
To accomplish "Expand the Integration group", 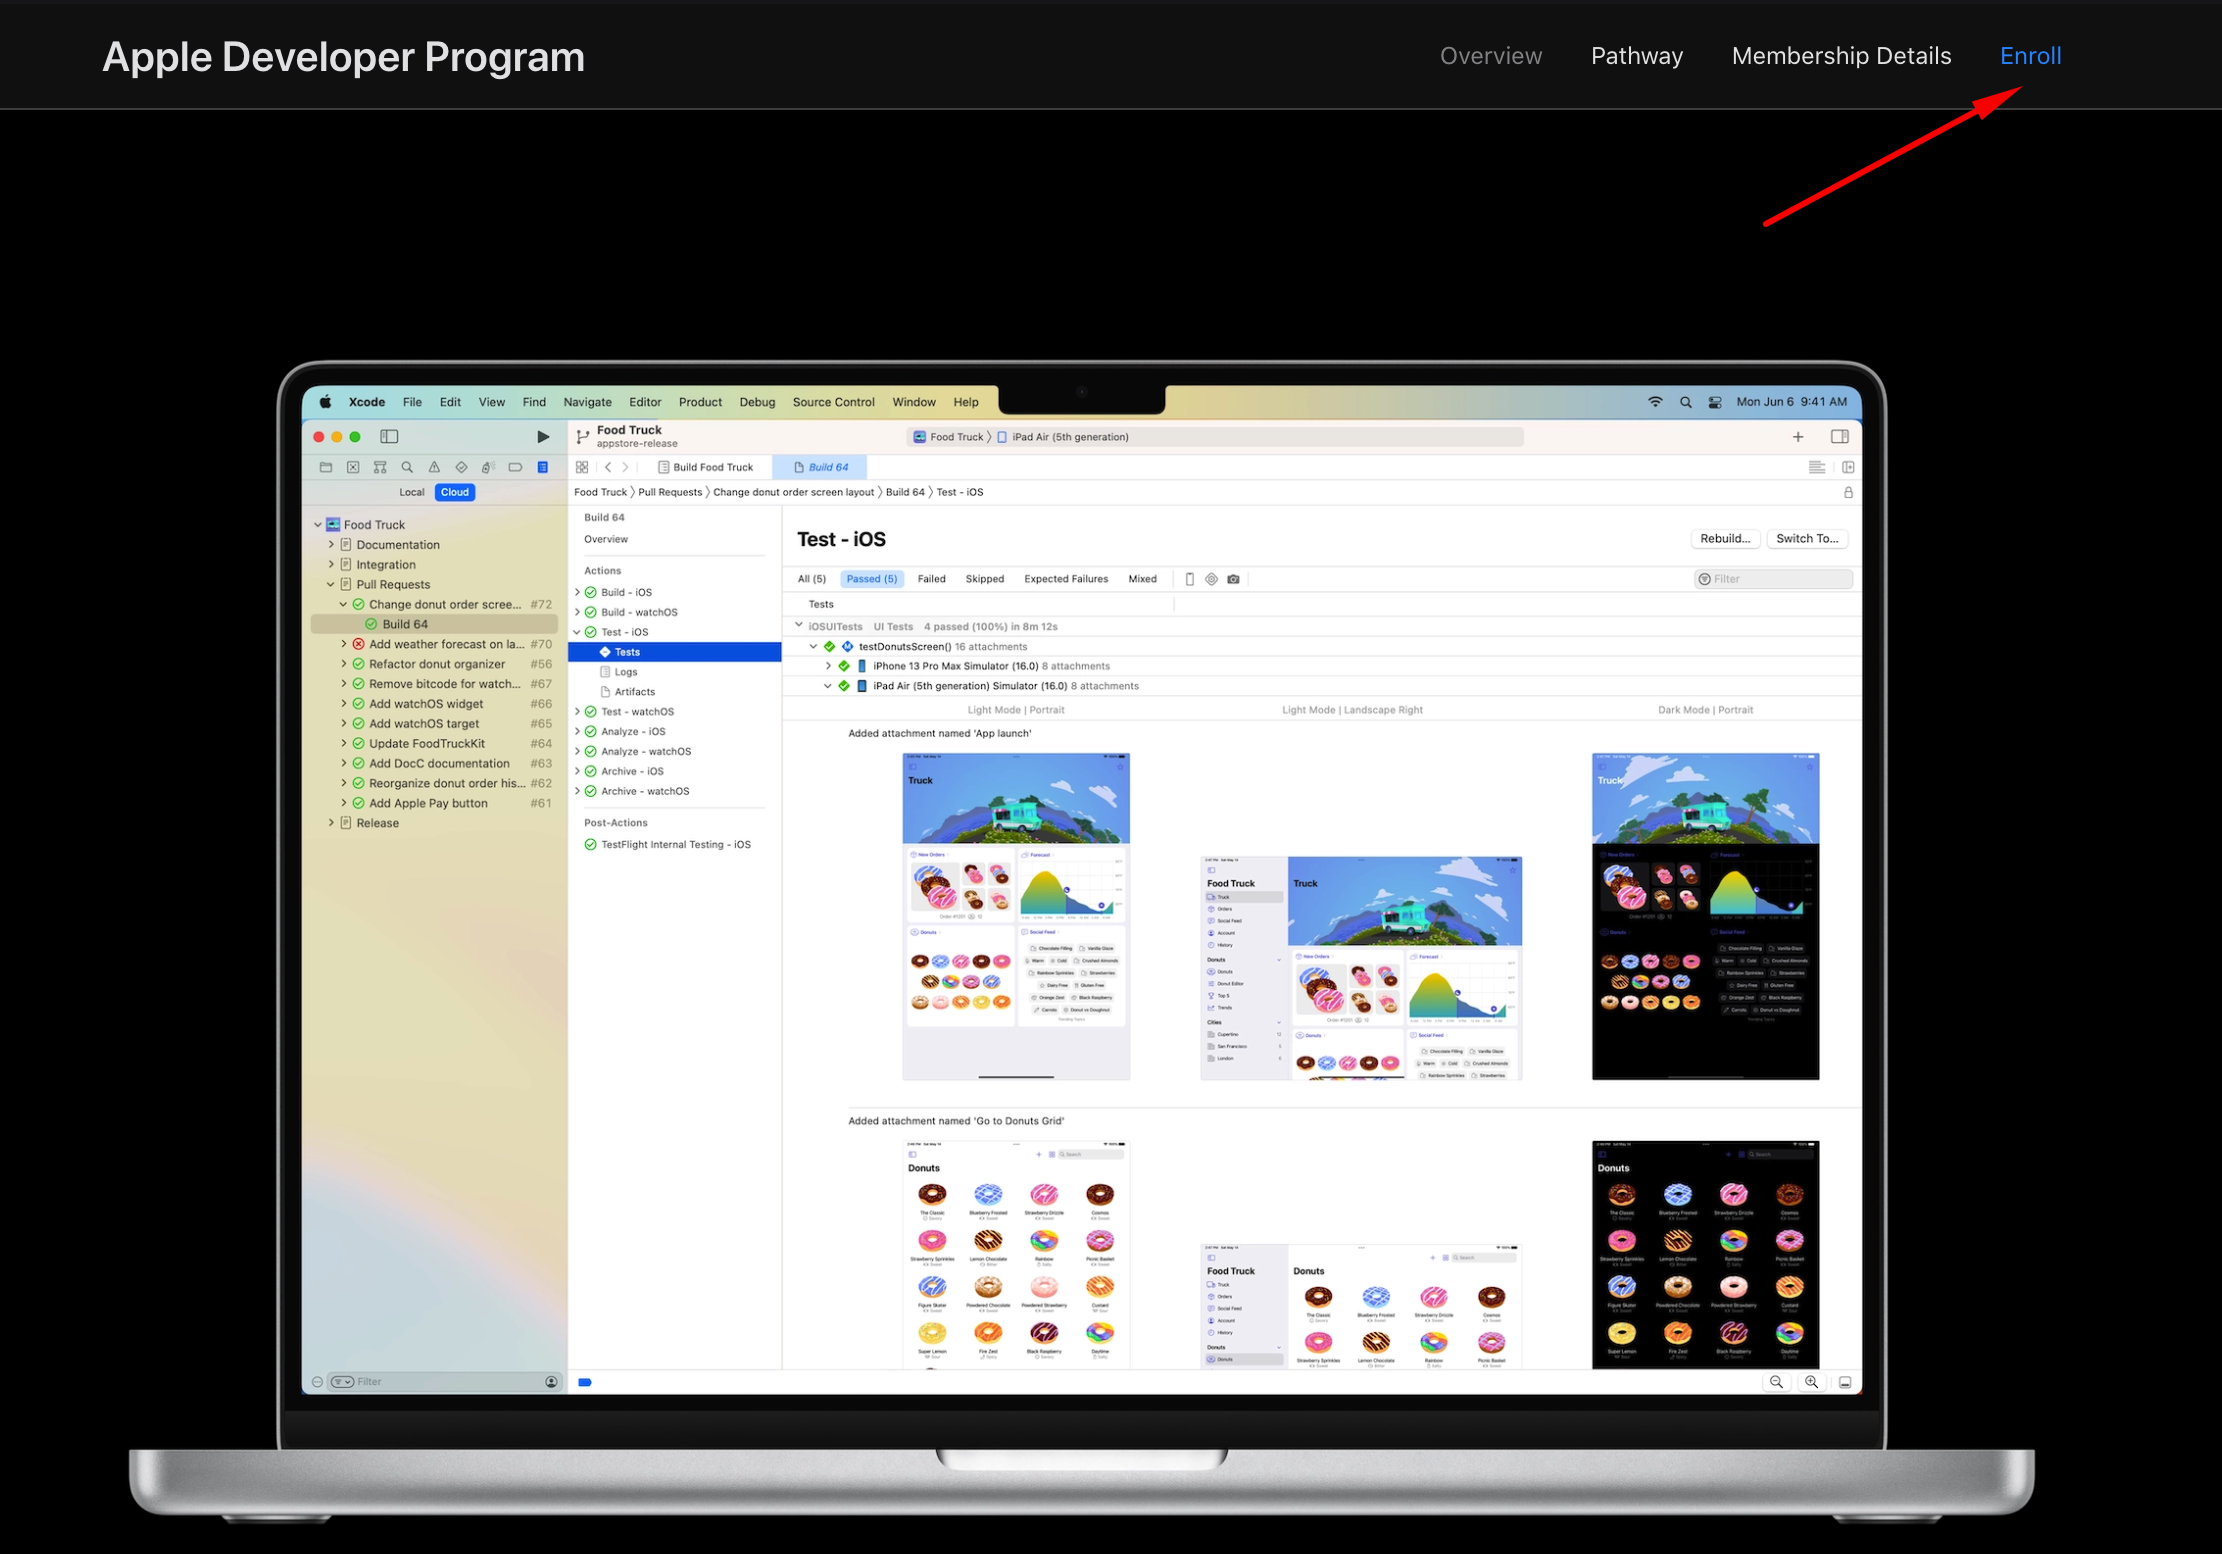I will [x=331, y=564].
